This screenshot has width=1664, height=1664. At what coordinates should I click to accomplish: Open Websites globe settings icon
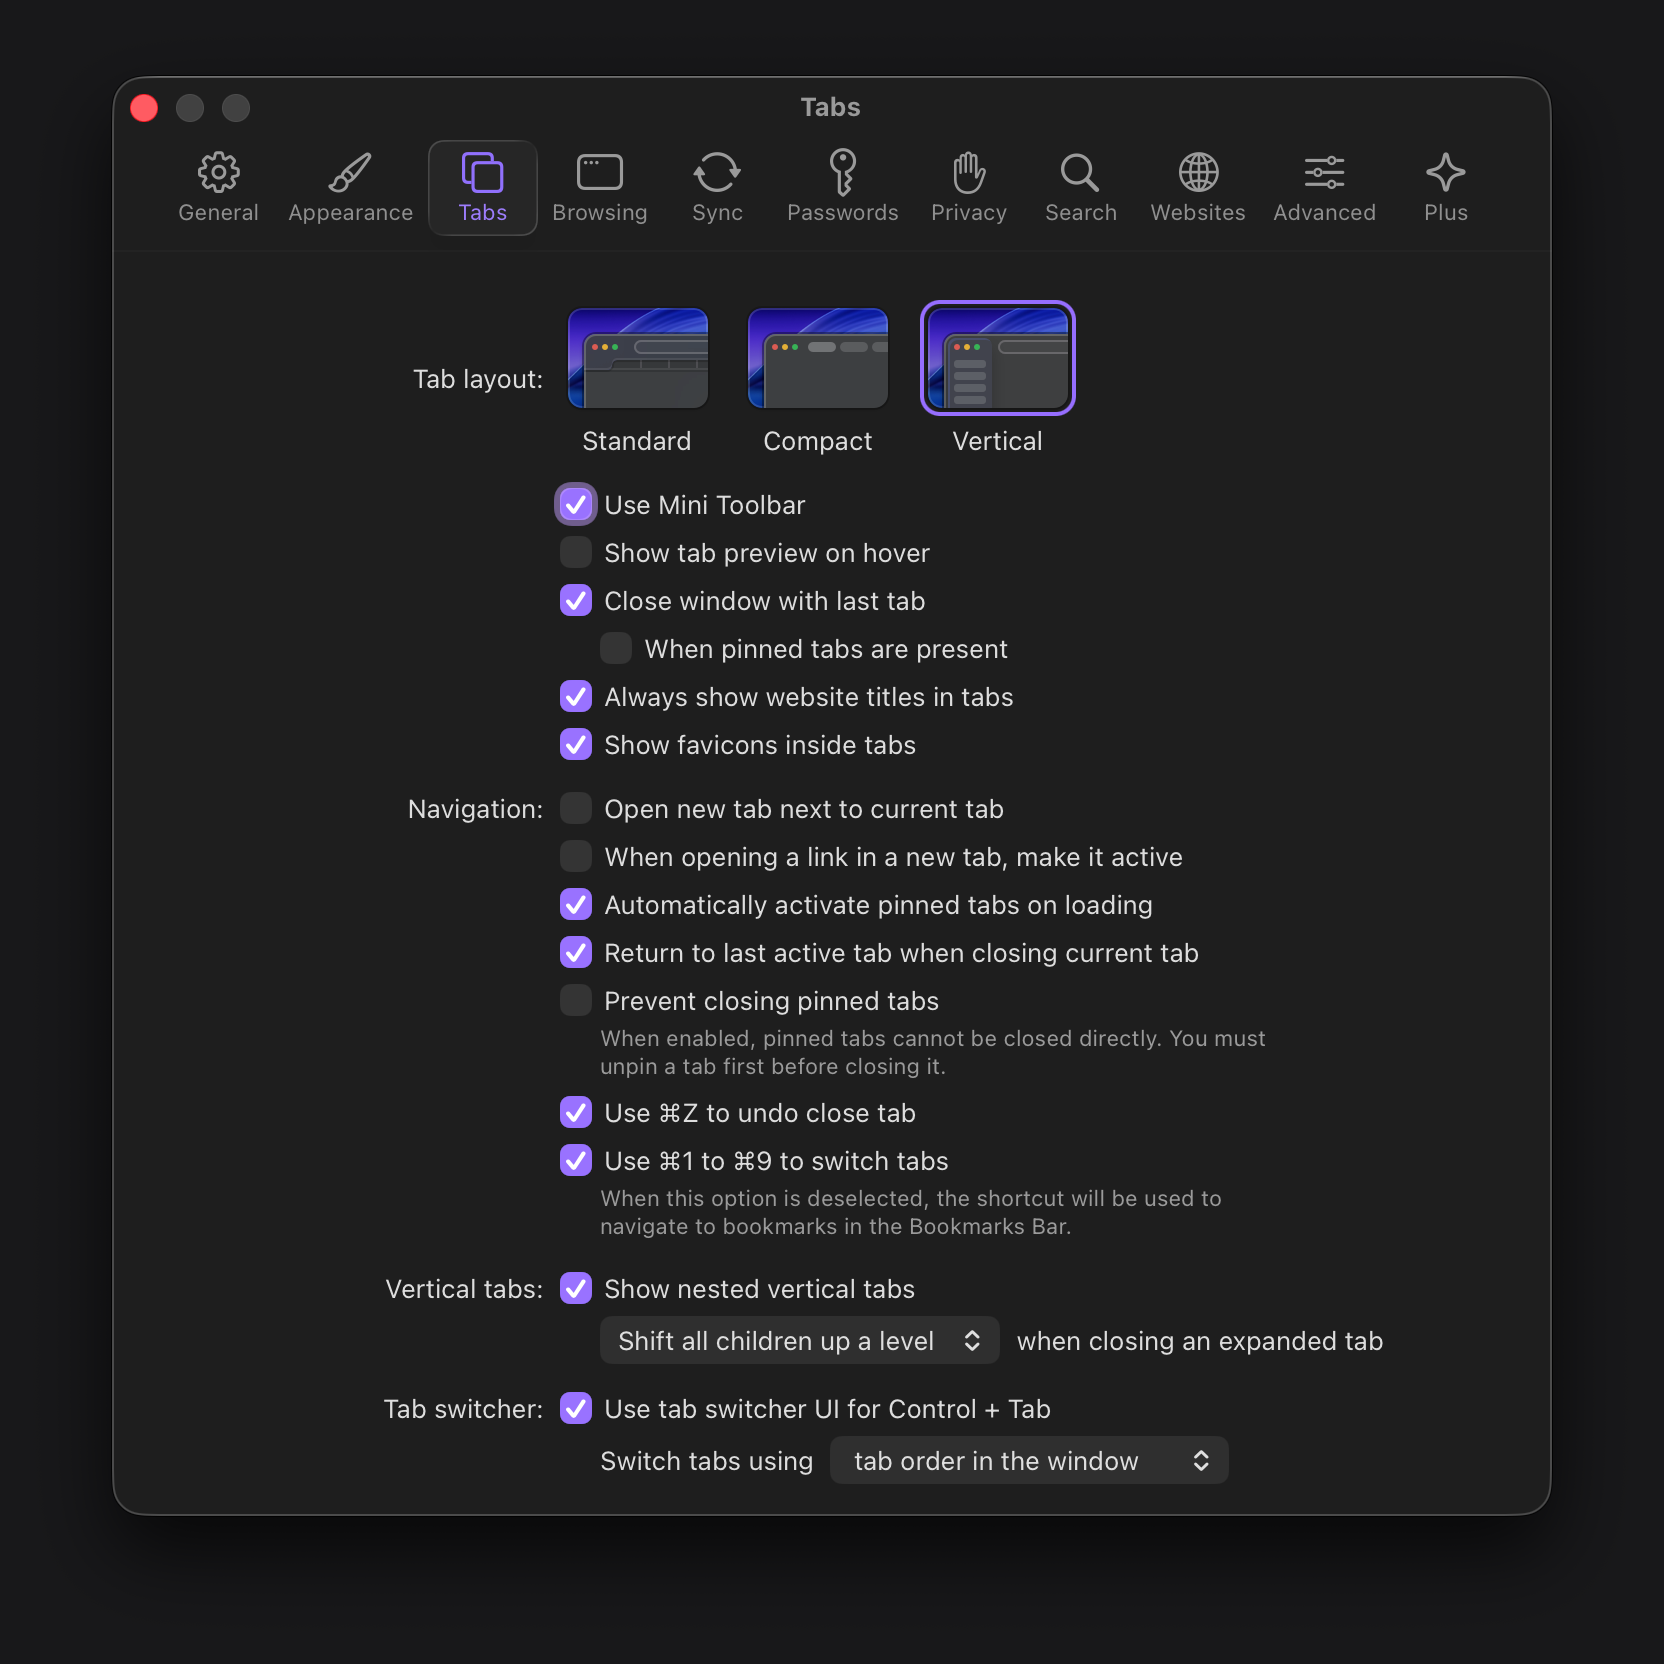[x=1197, y=173]
